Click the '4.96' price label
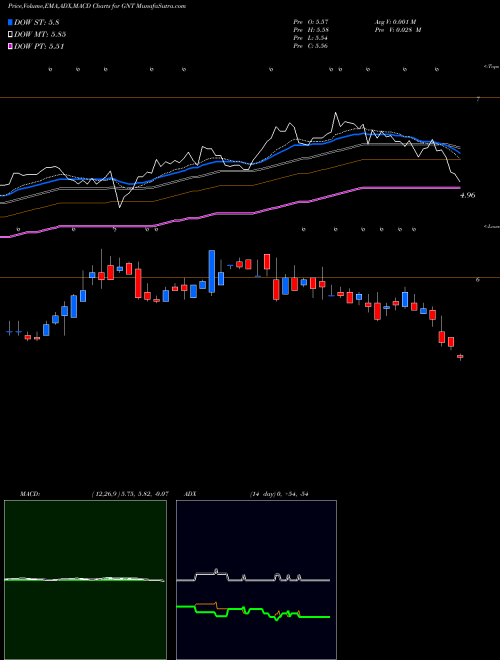This screenshot has width=500, height=660. pos(468,195)
